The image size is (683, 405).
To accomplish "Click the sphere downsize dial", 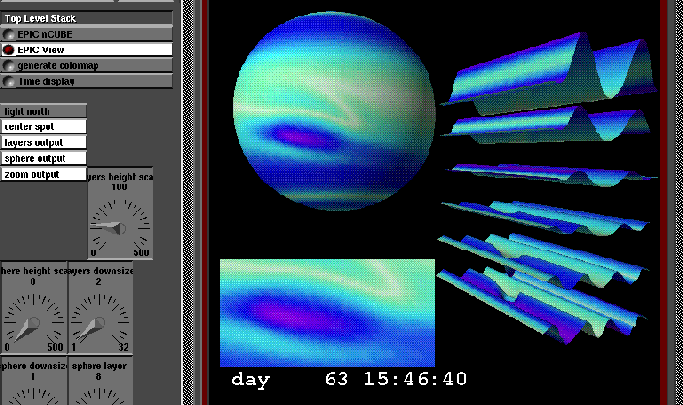I will click(x=33, y=395).
